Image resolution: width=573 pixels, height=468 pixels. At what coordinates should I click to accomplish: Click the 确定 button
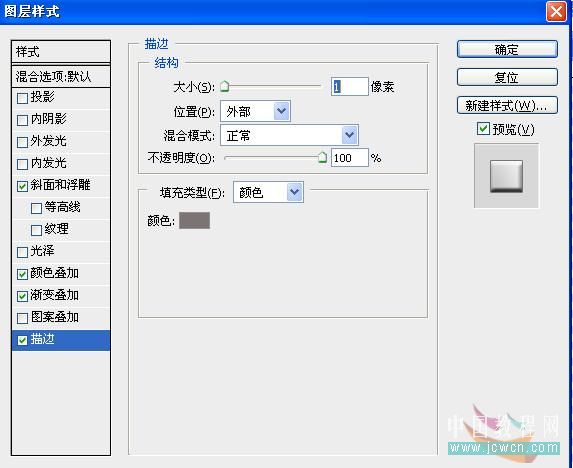pos(507,49)
